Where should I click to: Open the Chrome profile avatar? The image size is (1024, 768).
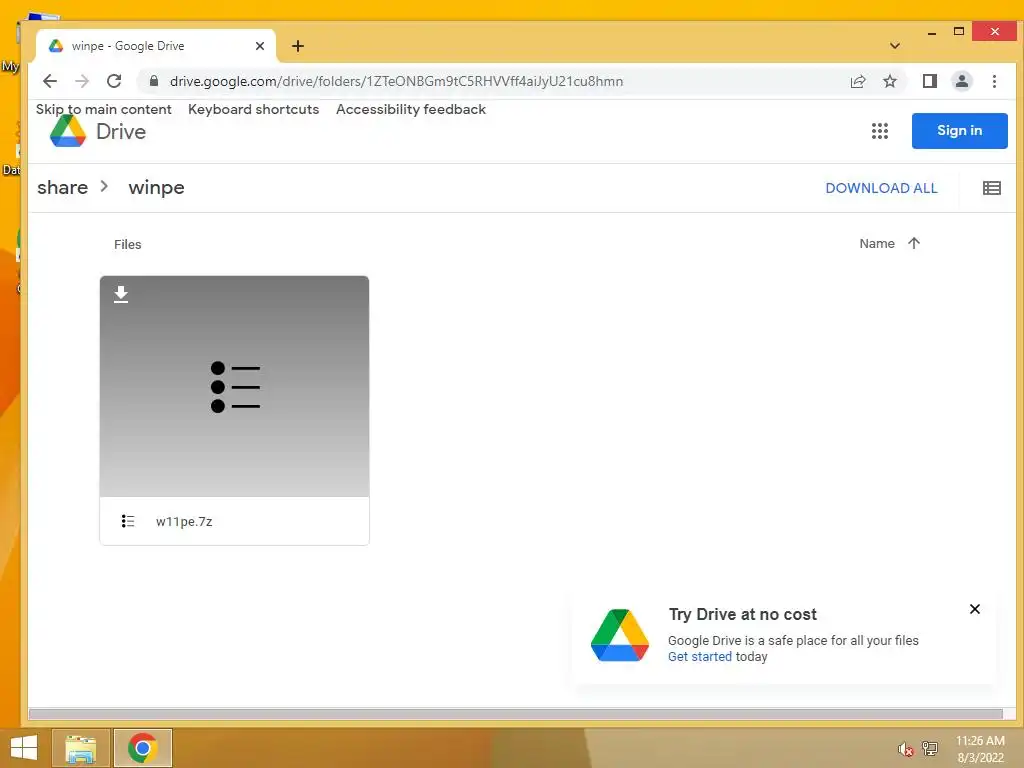click(x=961, y=81)
